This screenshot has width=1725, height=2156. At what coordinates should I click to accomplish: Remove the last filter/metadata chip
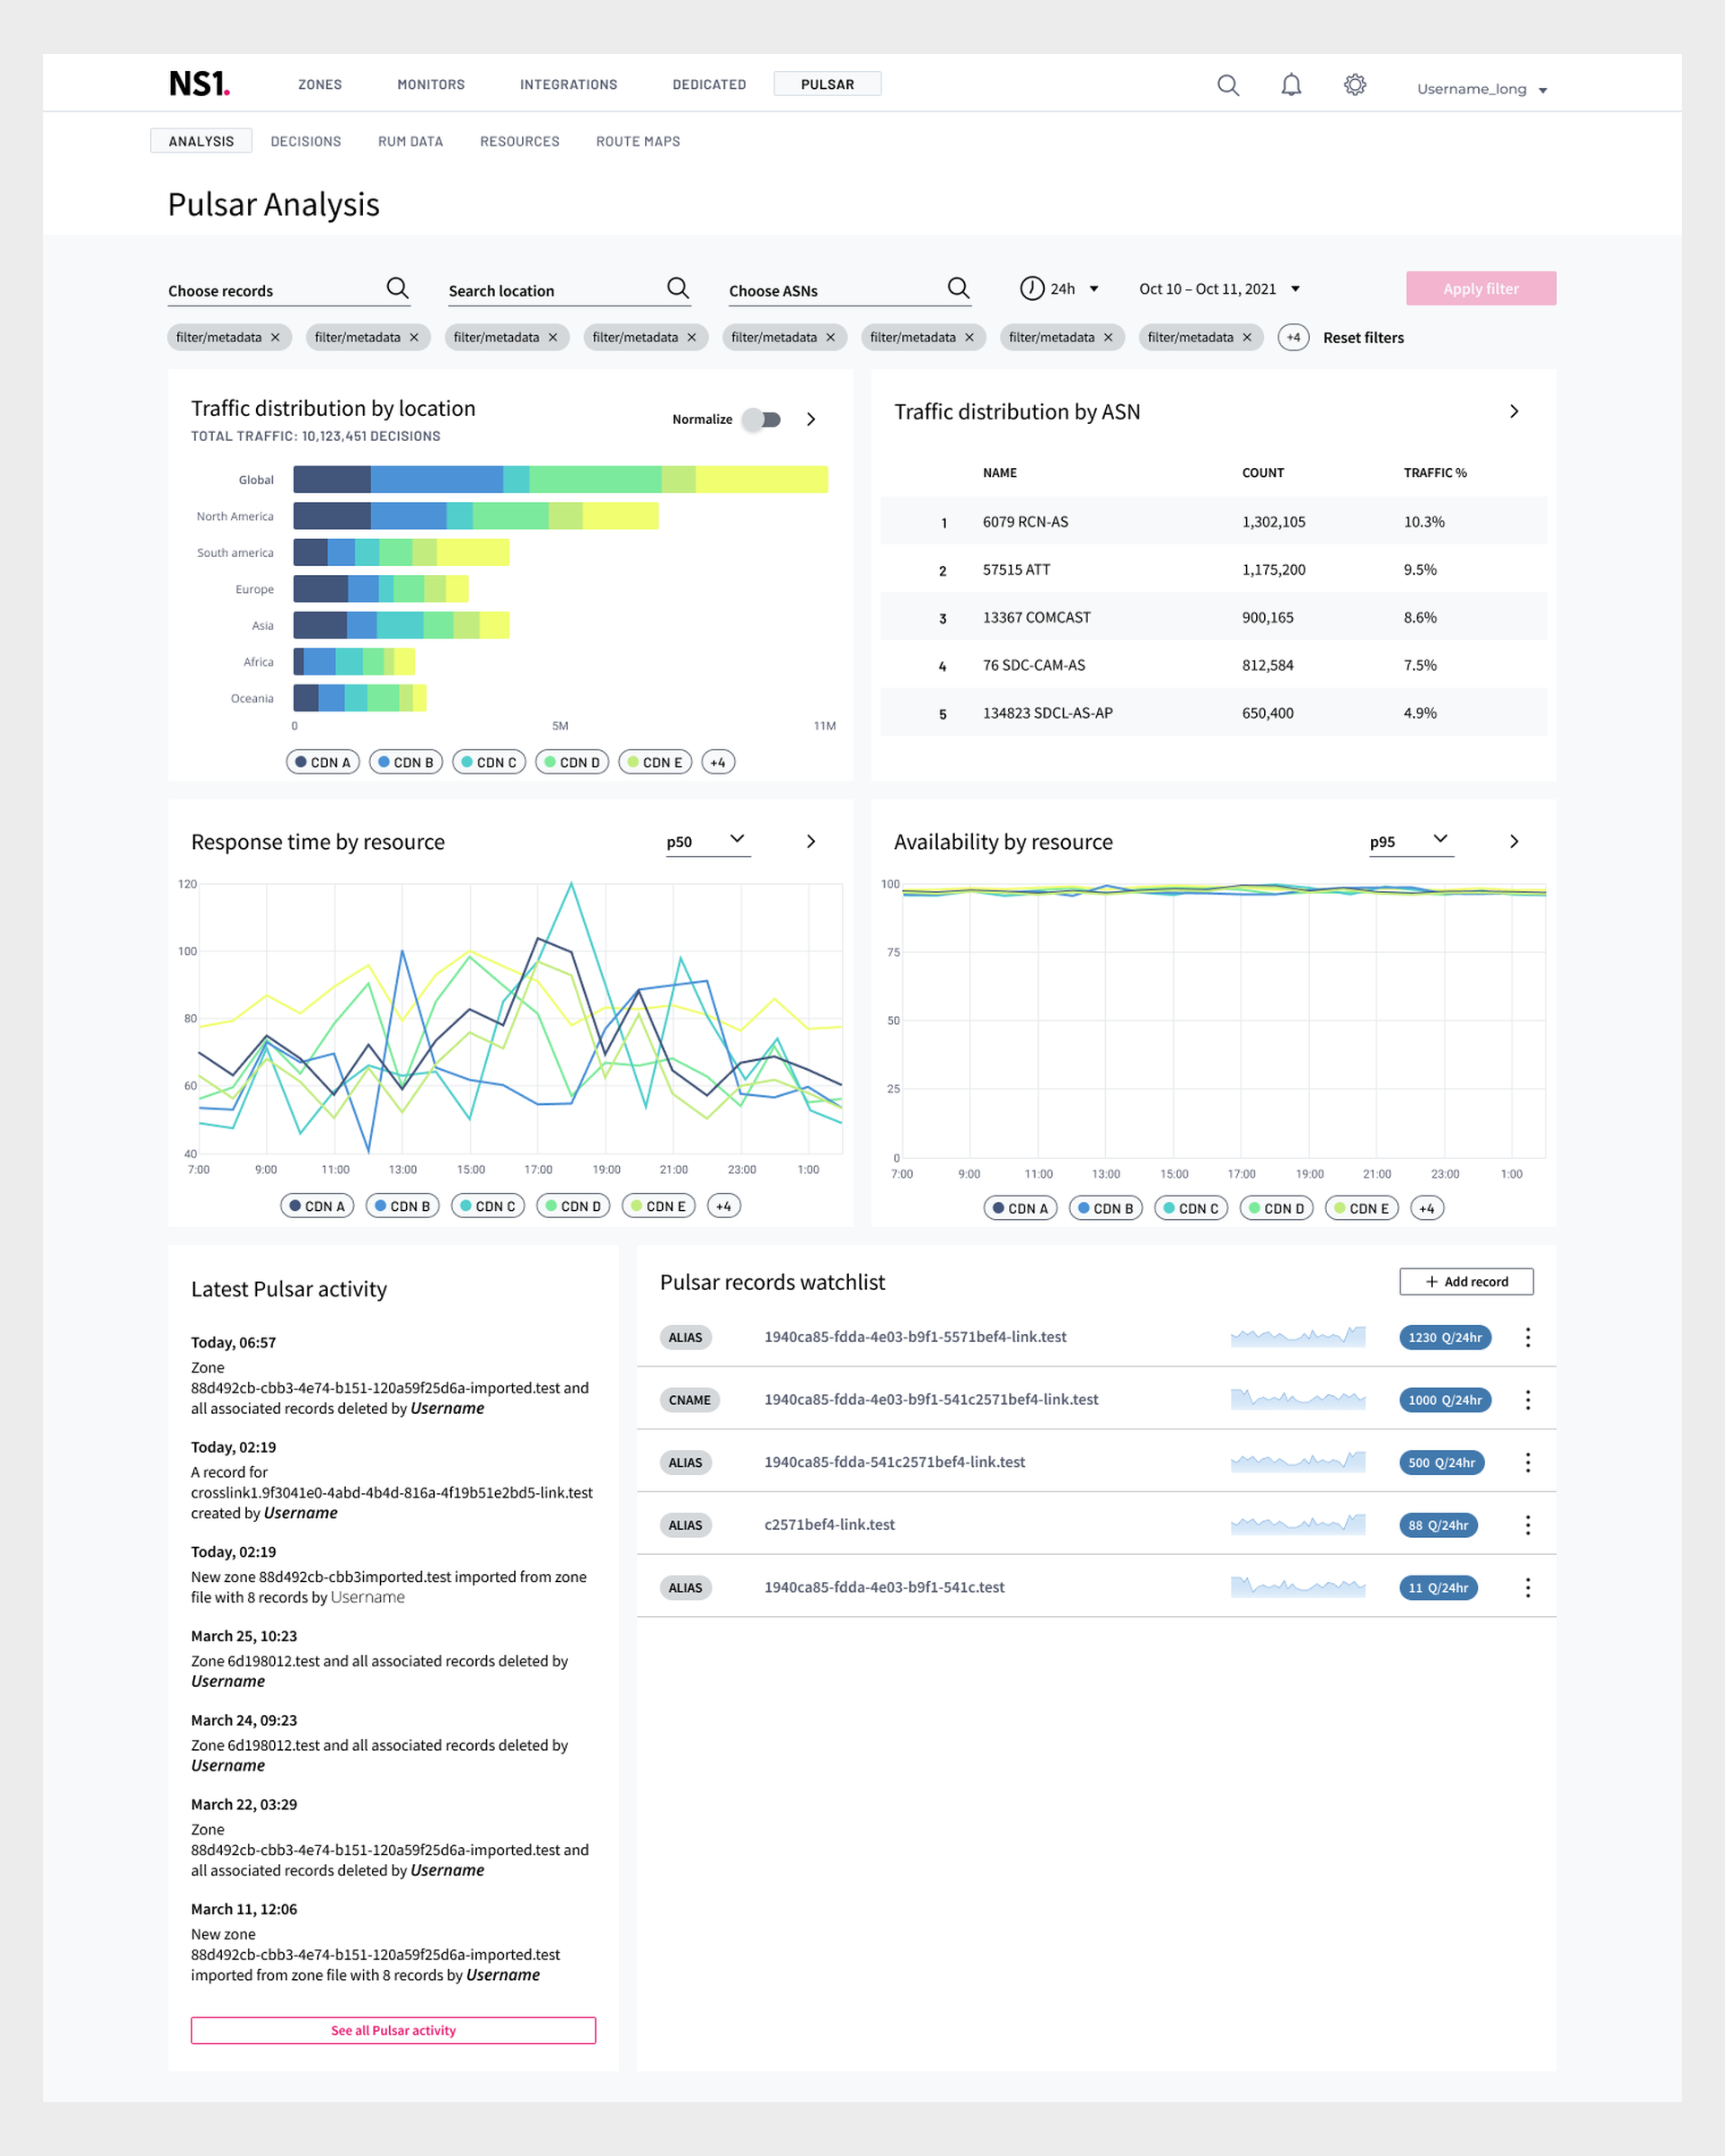1247,338
